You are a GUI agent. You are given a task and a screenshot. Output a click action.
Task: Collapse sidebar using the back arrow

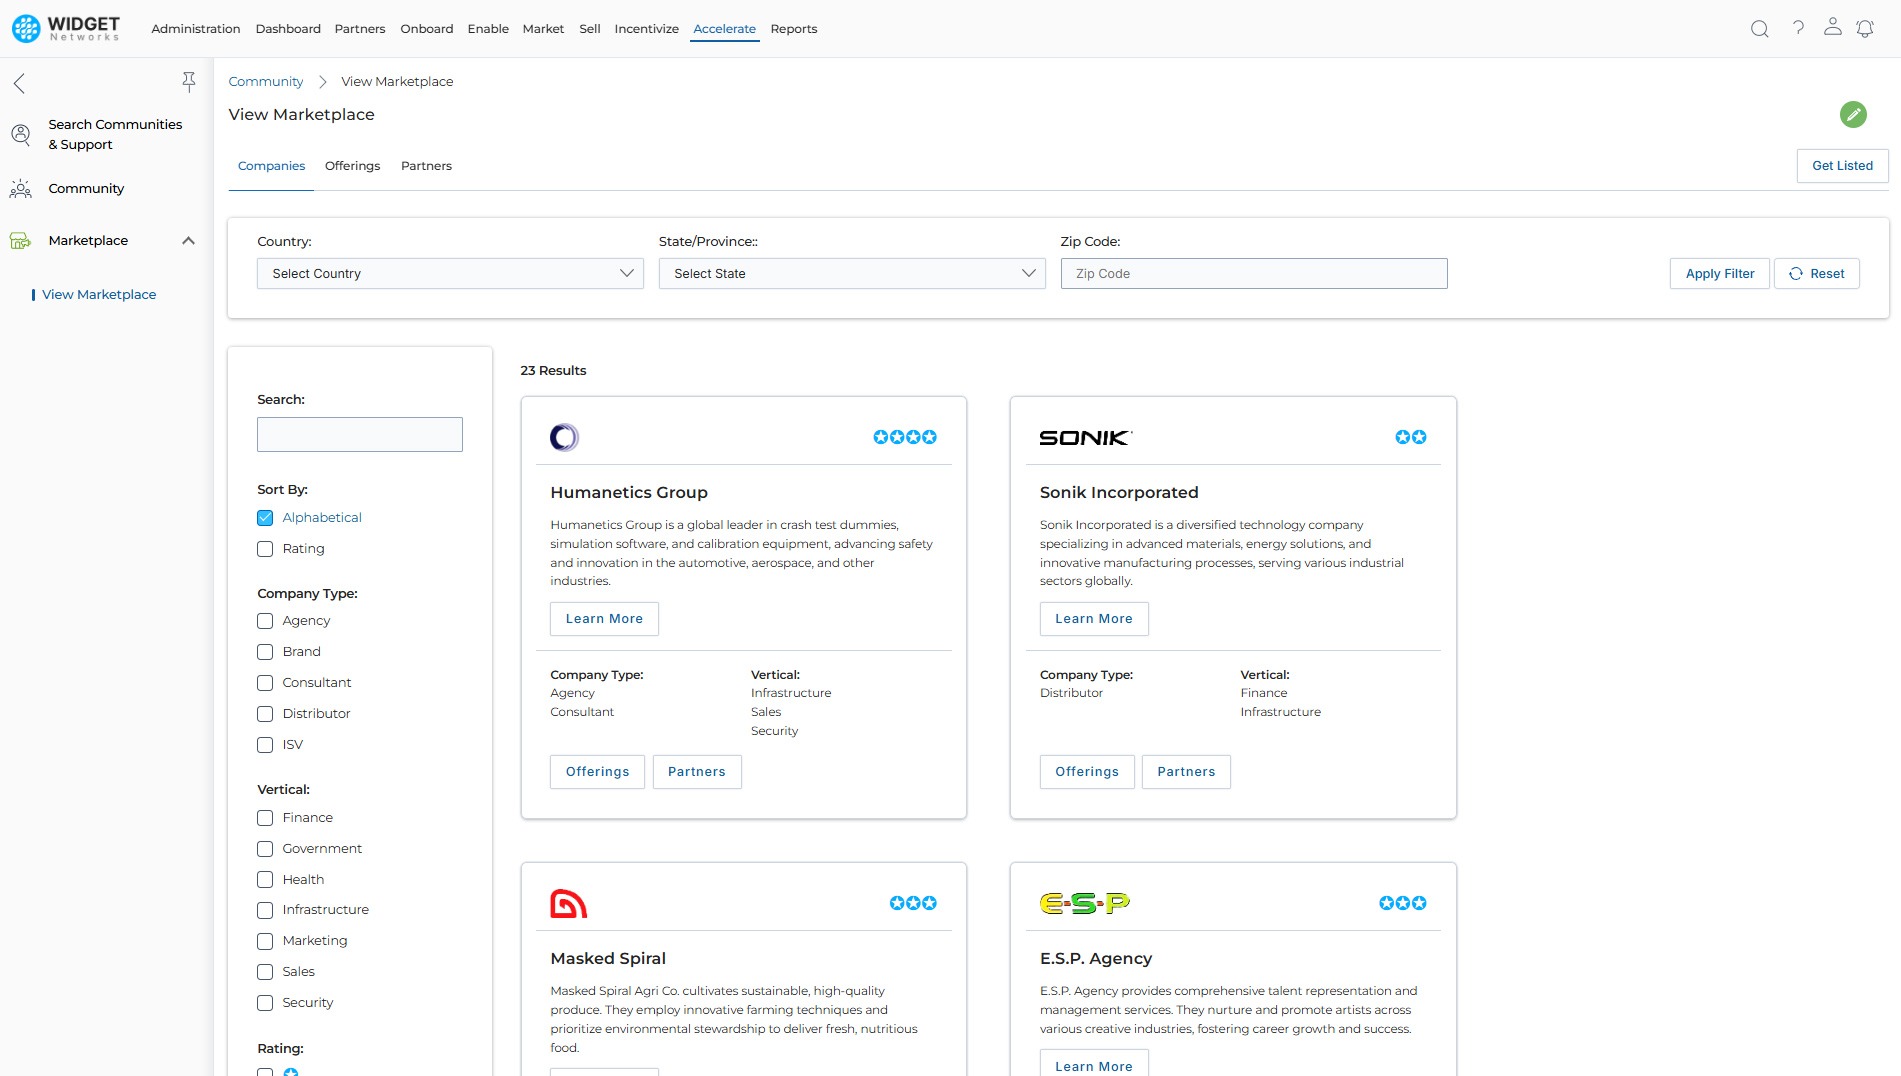[x=19, y=84]
